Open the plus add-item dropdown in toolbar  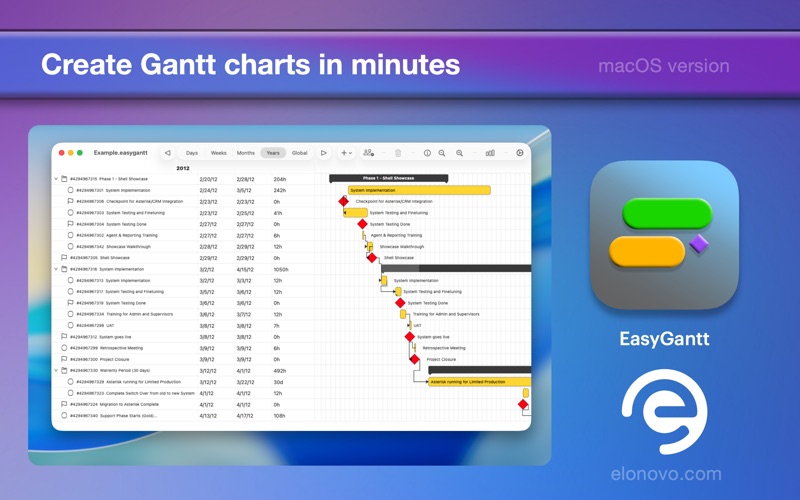click(346, 153)
